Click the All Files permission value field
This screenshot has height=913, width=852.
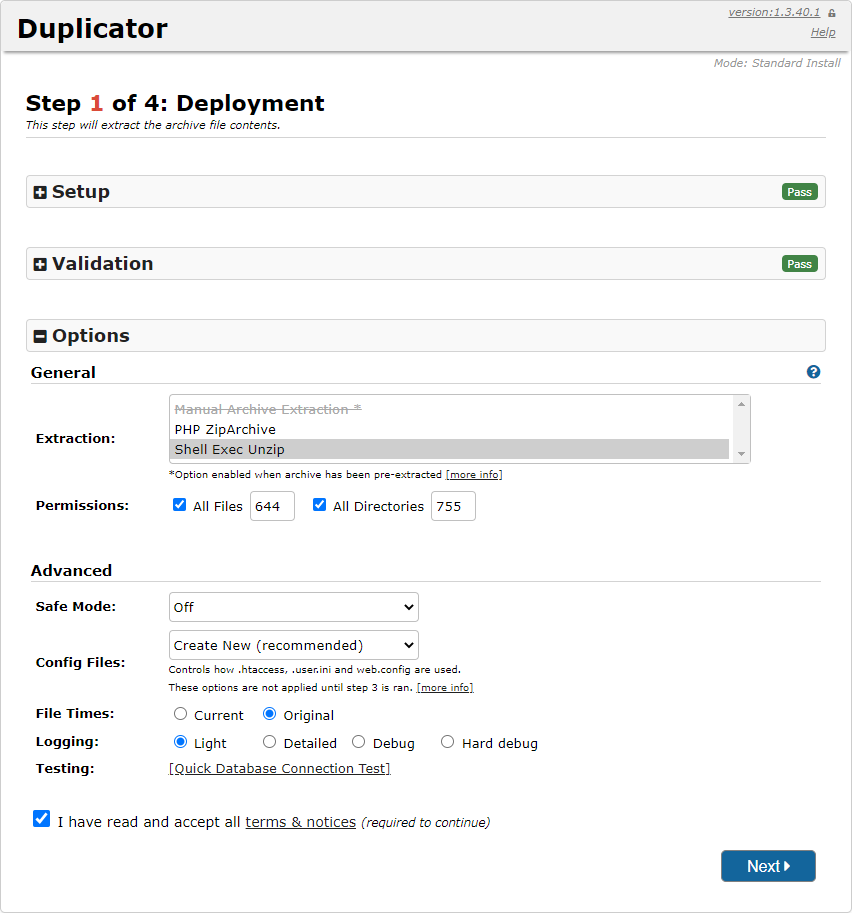click(x=272, y=506)
